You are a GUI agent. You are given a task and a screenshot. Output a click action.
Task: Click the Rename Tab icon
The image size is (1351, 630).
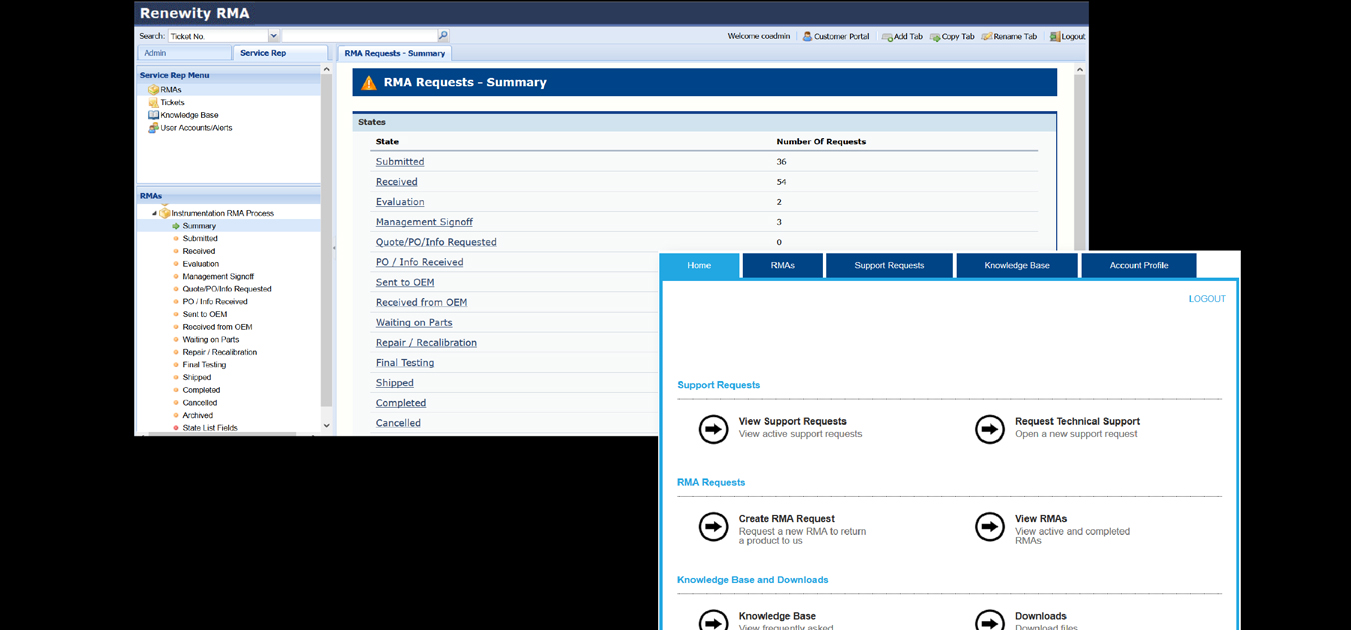[x=986, y=37]
